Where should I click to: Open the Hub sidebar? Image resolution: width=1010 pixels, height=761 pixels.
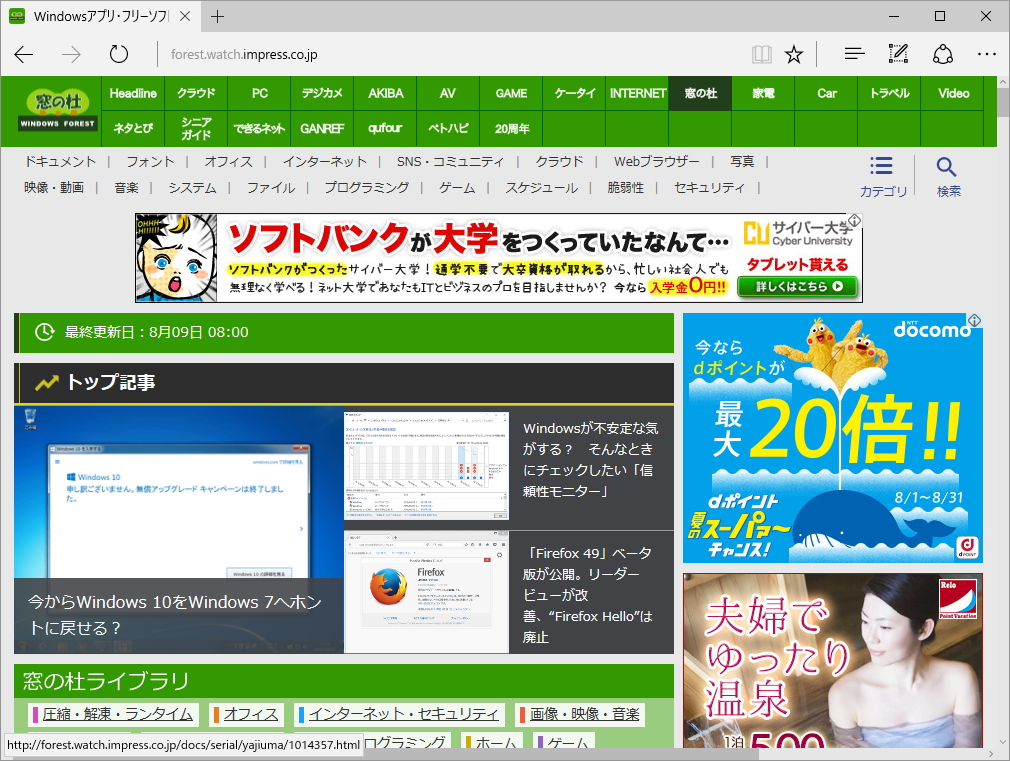[x=852, y=54]
